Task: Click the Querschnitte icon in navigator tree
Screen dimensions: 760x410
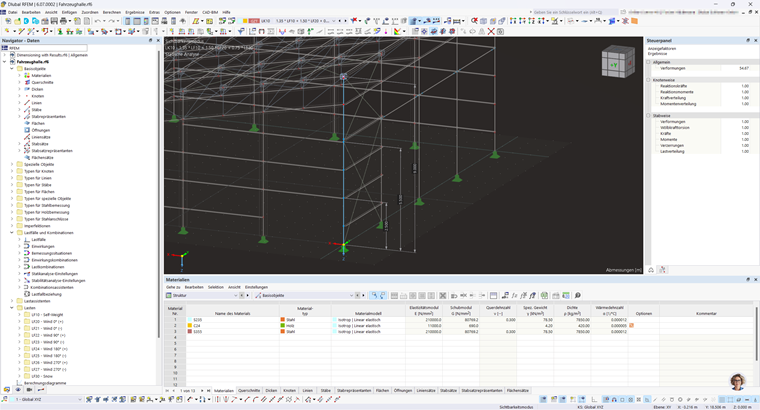Action: point(27,82)
